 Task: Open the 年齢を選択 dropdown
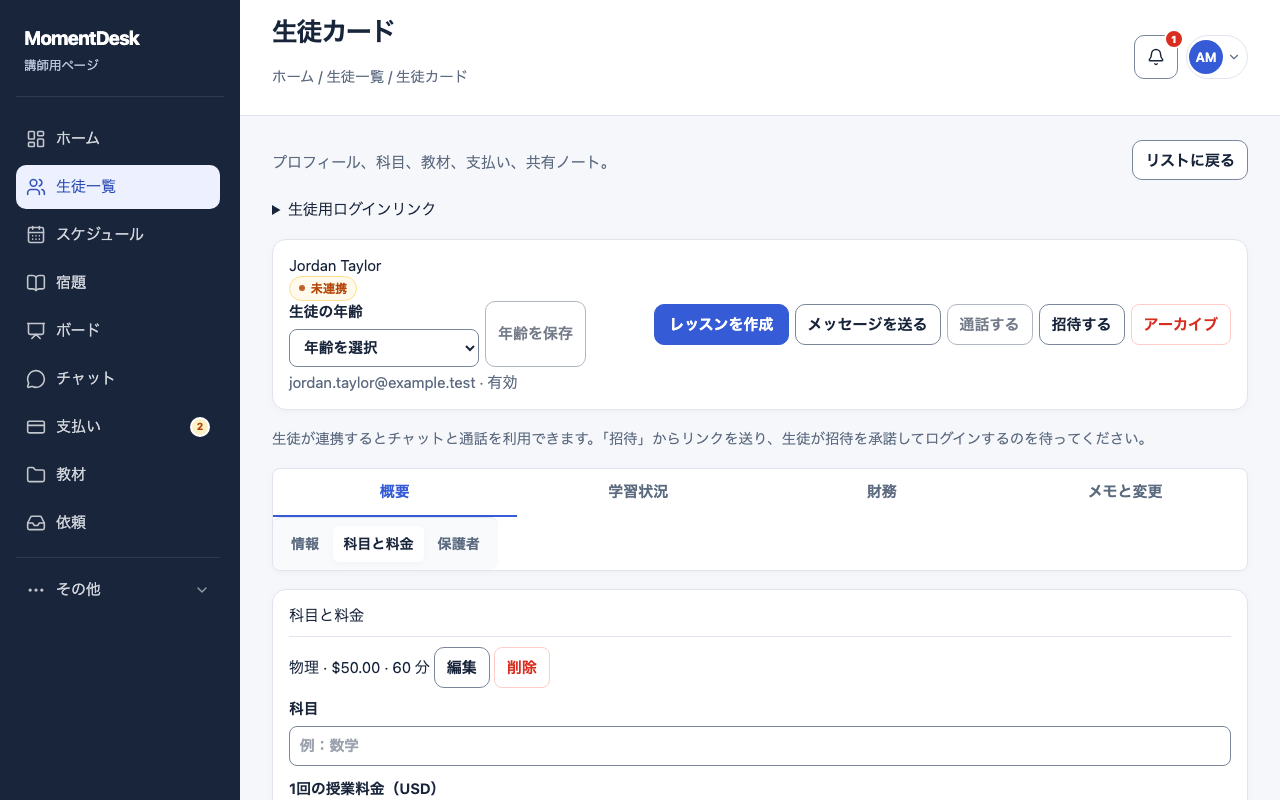click(x=384, y=348)
